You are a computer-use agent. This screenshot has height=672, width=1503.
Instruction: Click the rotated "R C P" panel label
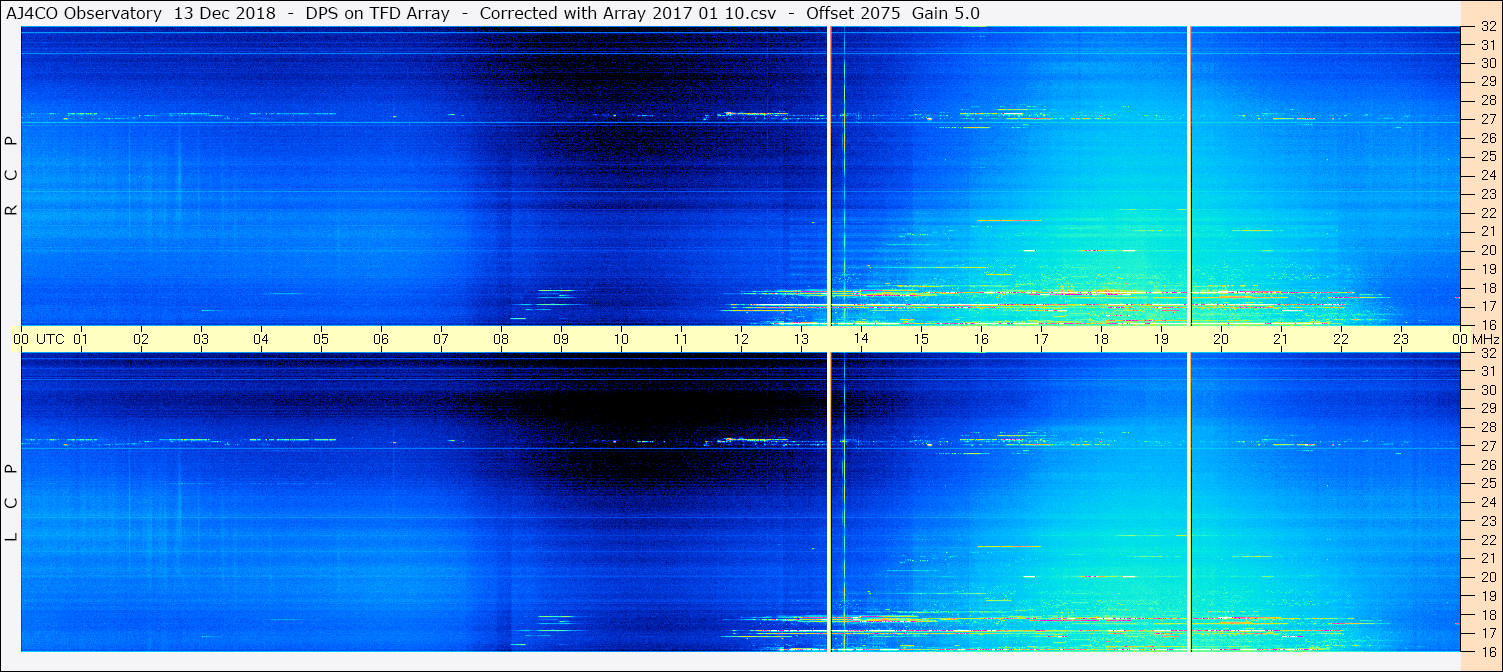[12, 176]
